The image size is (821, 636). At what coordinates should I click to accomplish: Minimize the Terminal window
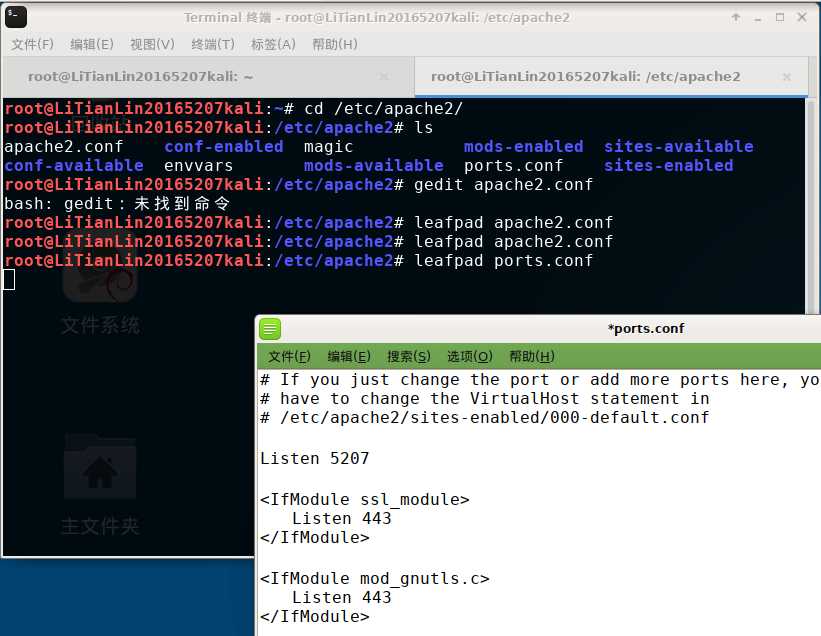(x=758, y=18)
